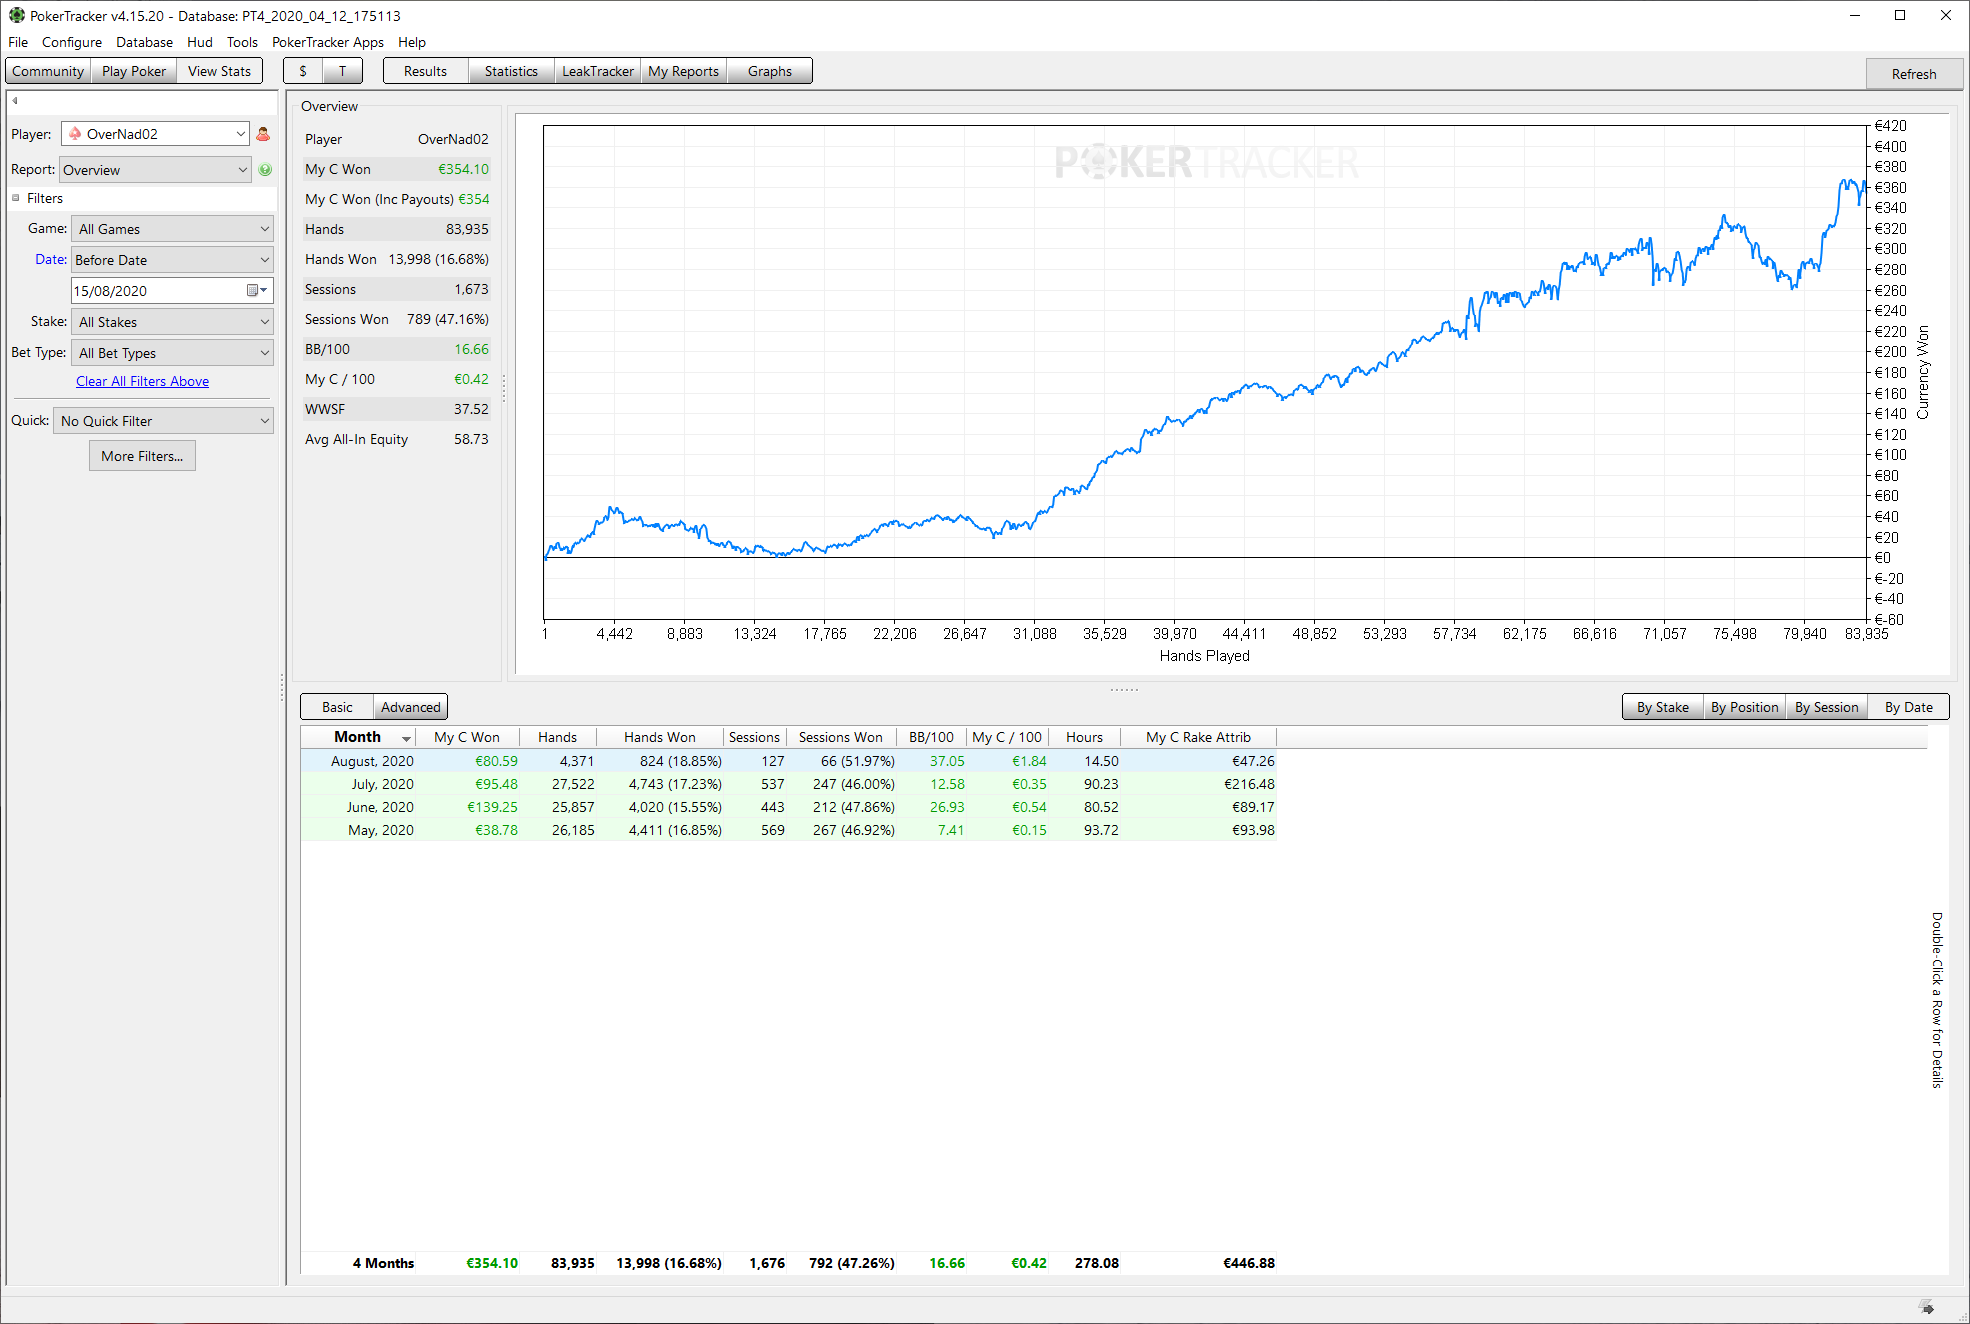Toggle the Advanced report view
The width and height of the screenshot is (1970, 1324).
[410, 707]
